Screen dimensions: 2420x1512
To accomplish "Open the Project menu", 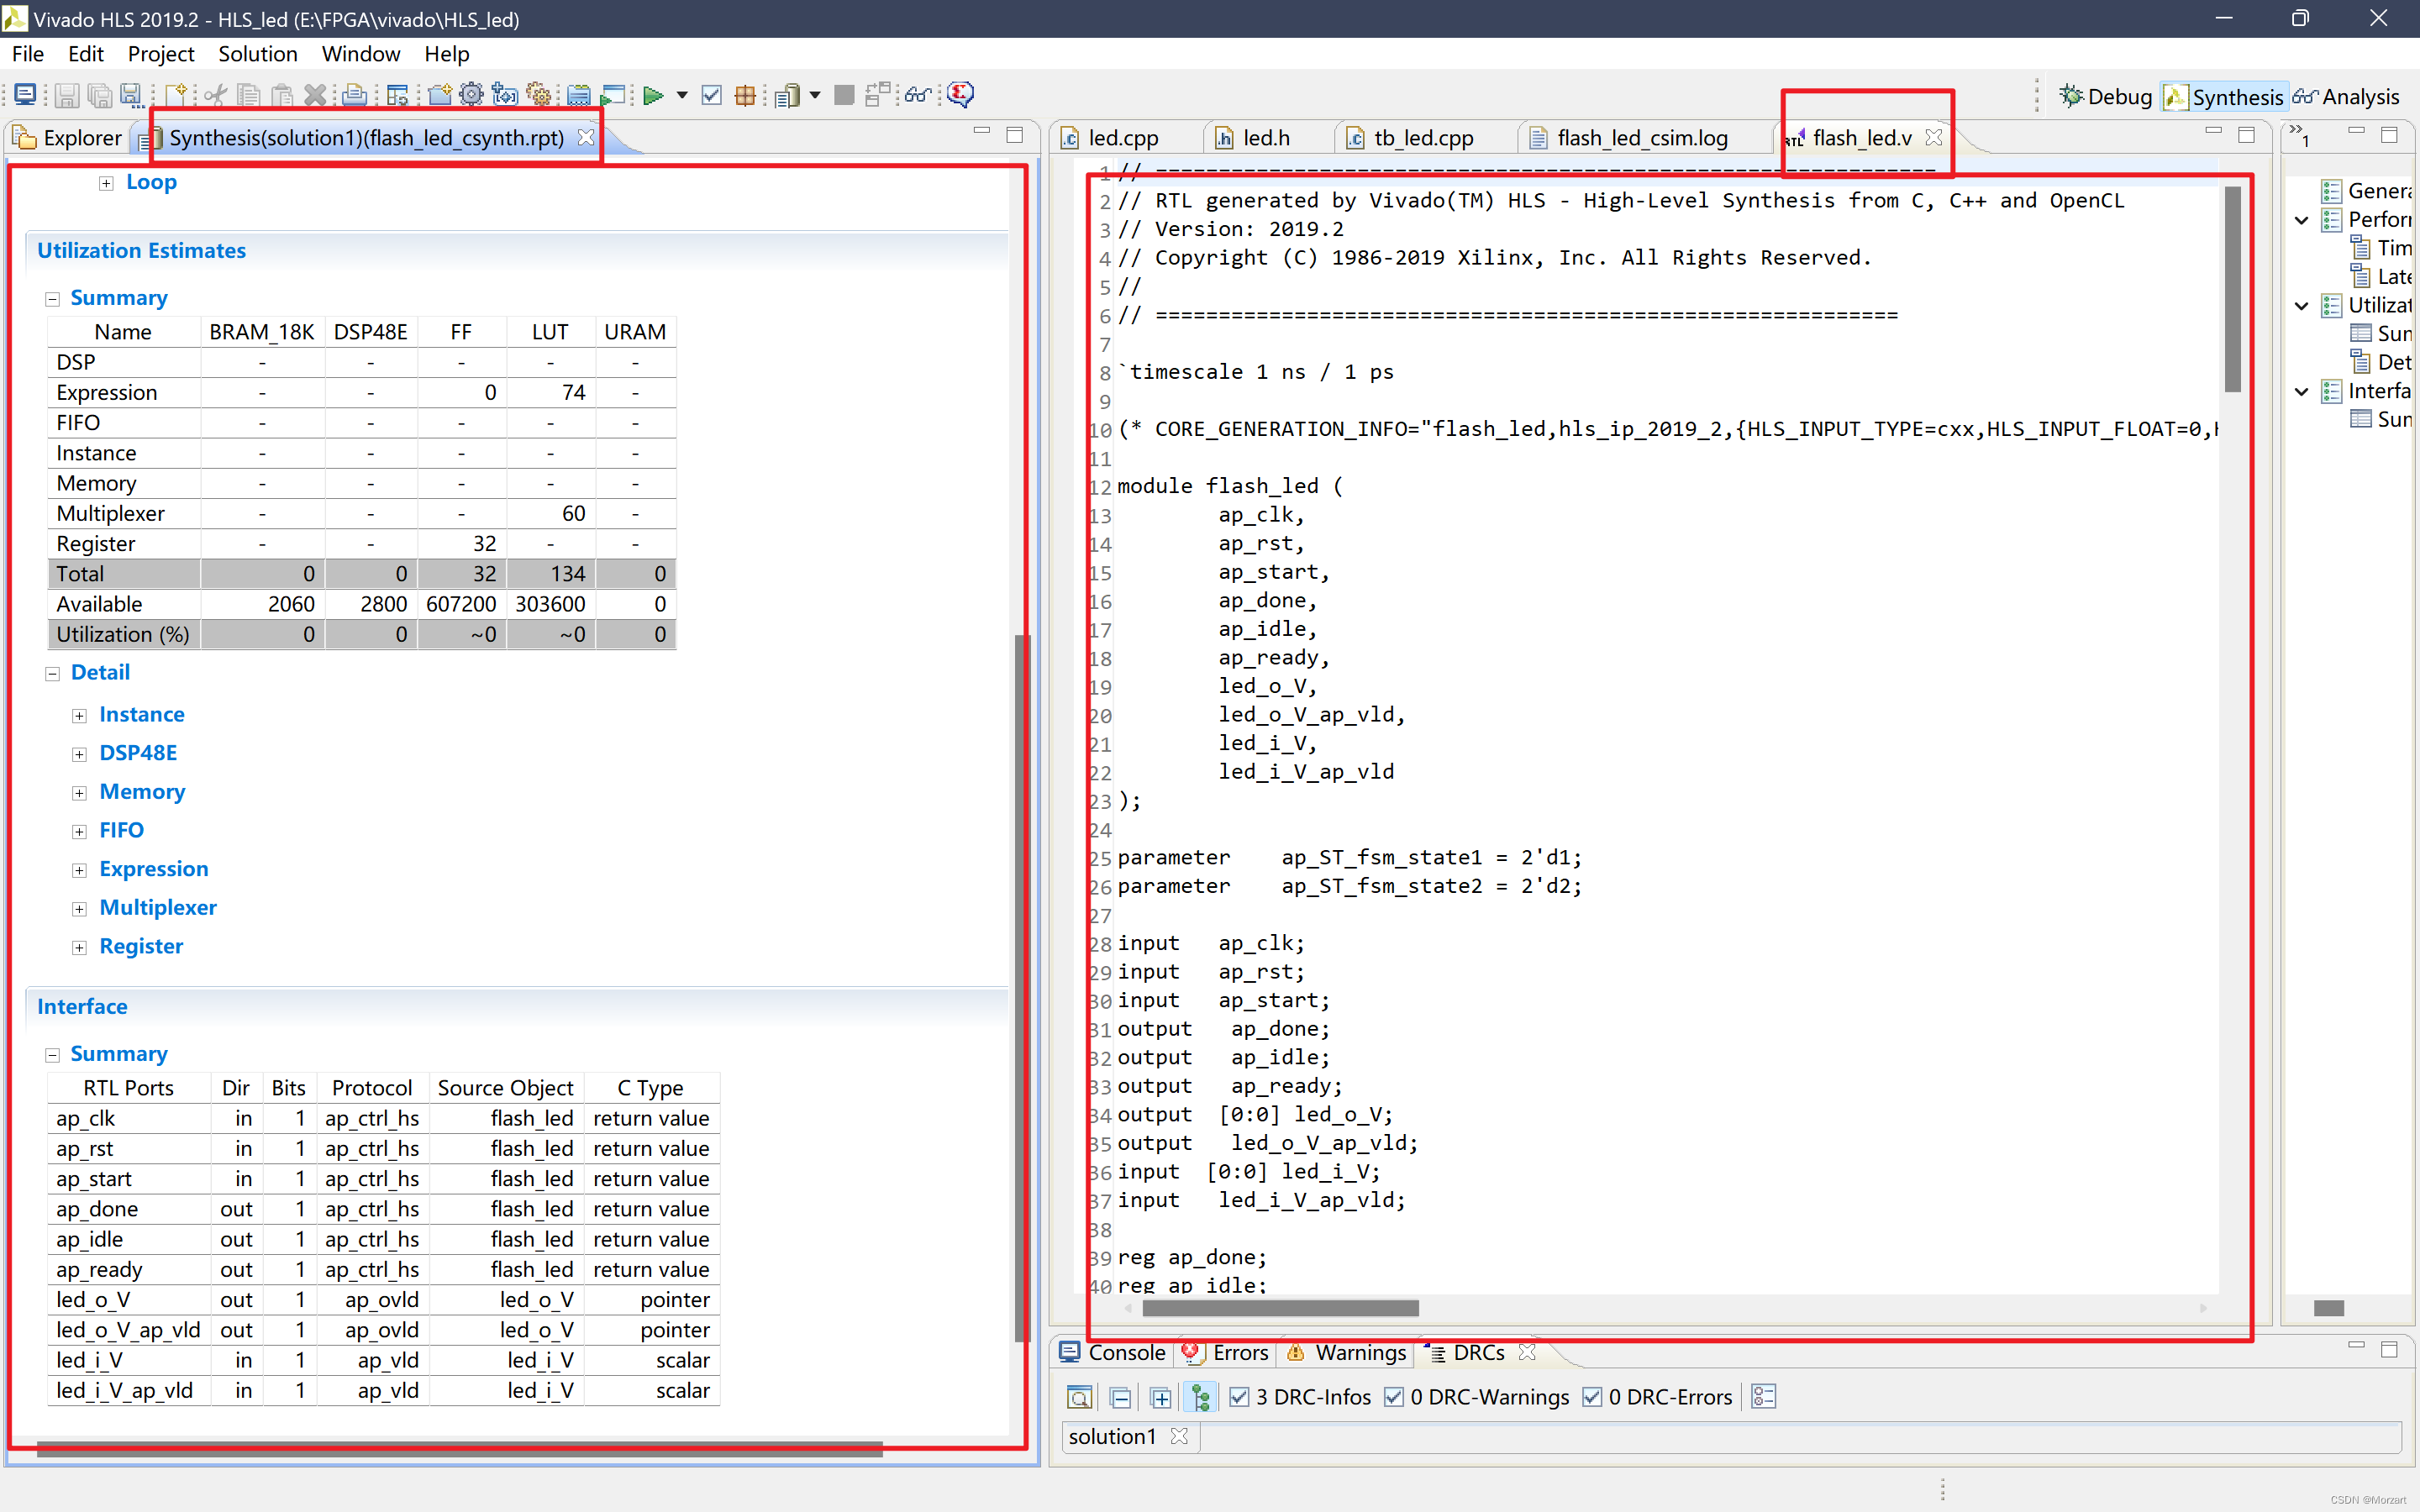I will 160,54.
